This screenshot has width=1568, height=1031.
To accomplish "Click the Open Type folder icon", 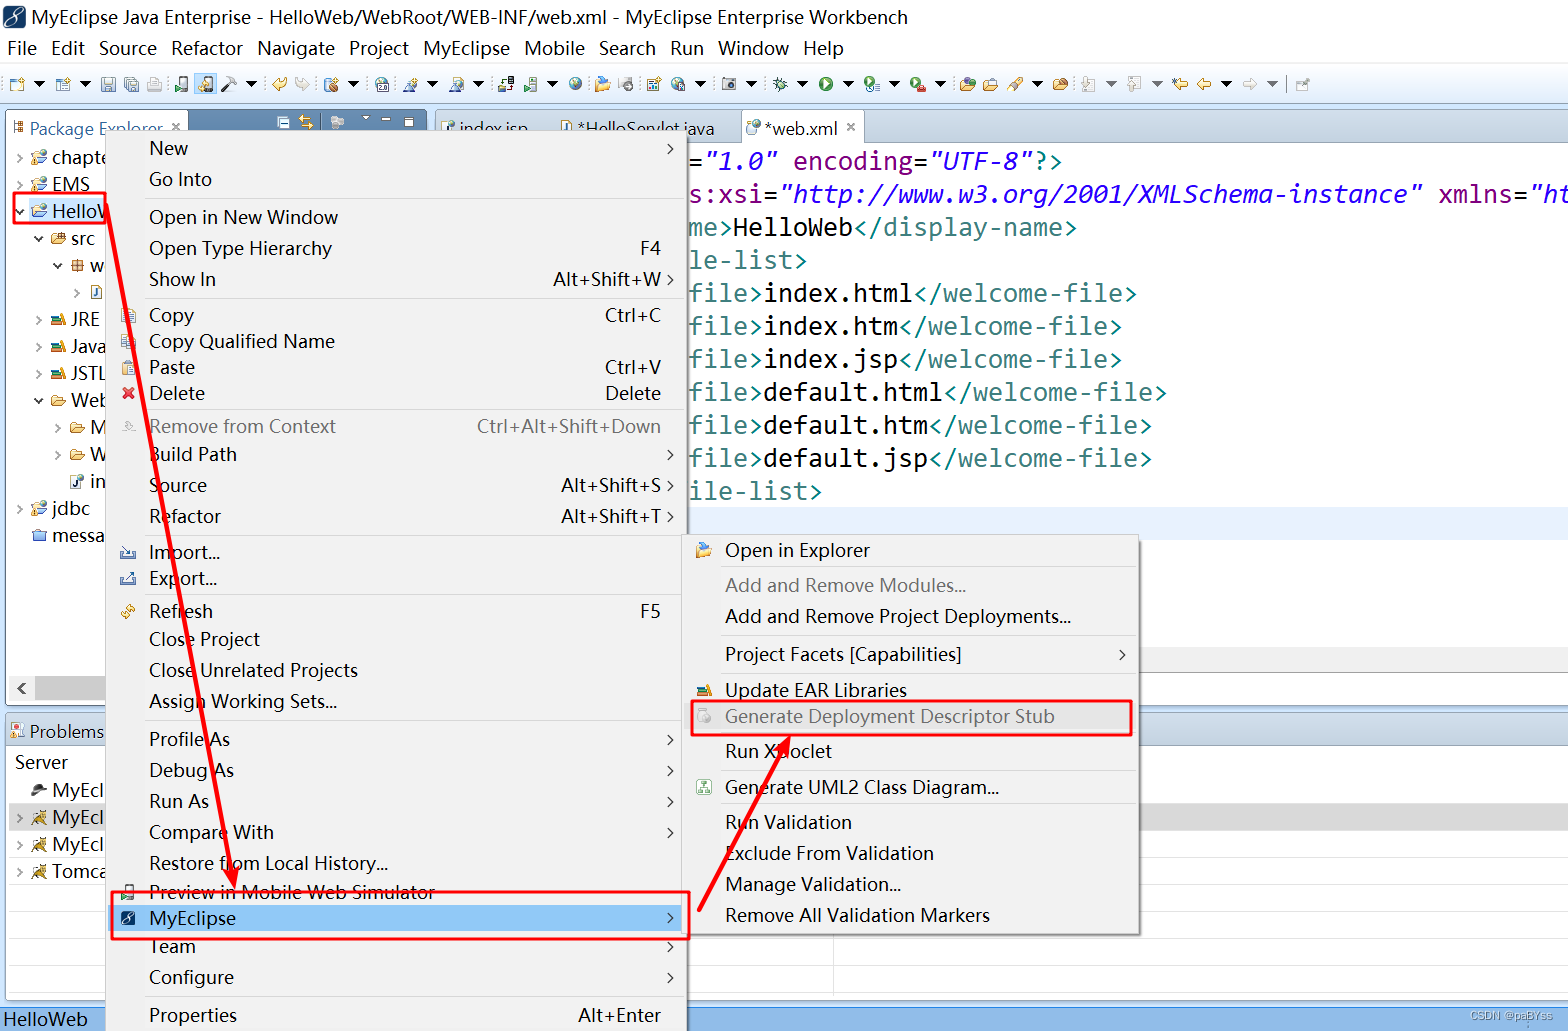I will pos(967,84).
